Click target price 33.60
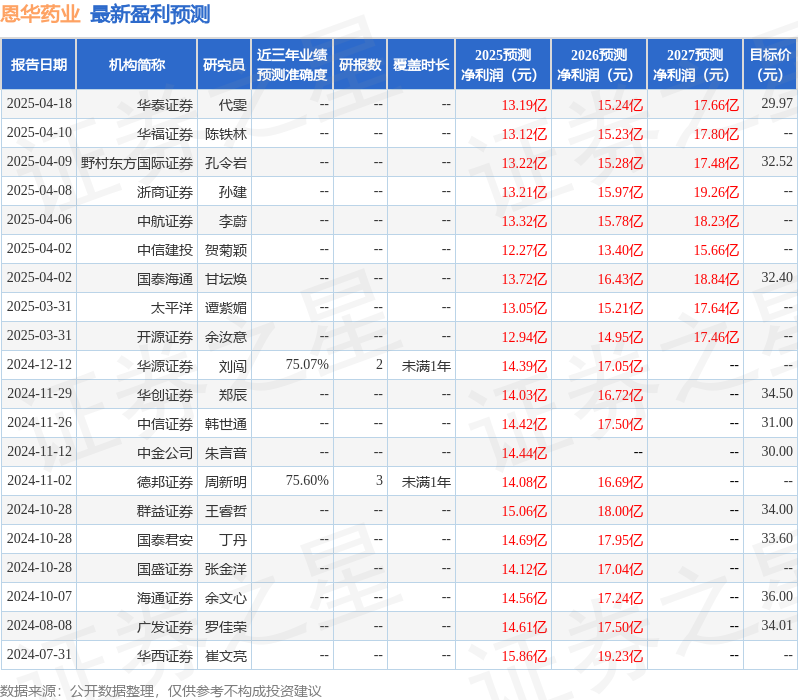798x700 pixels. click(x=777, y=539)
